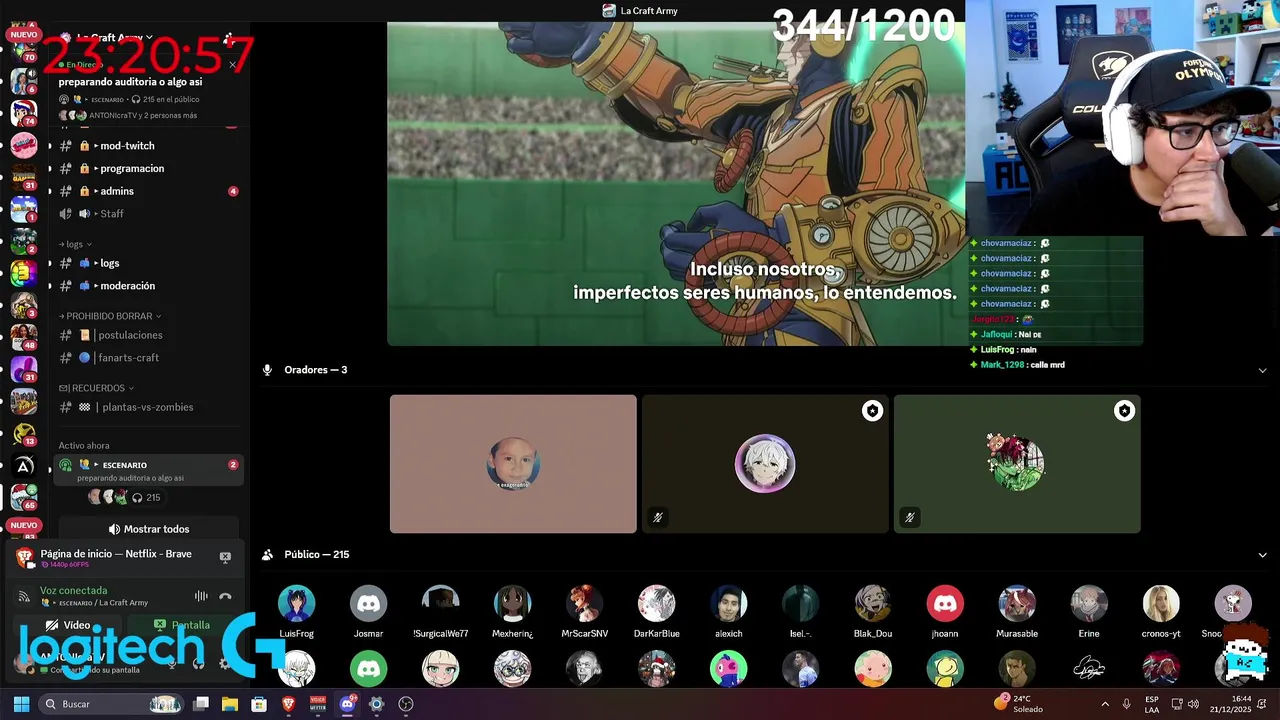Open server icon with 74 badge
Screen dimensions: 1280x720
pyautogui.click(x=24, y=112)
